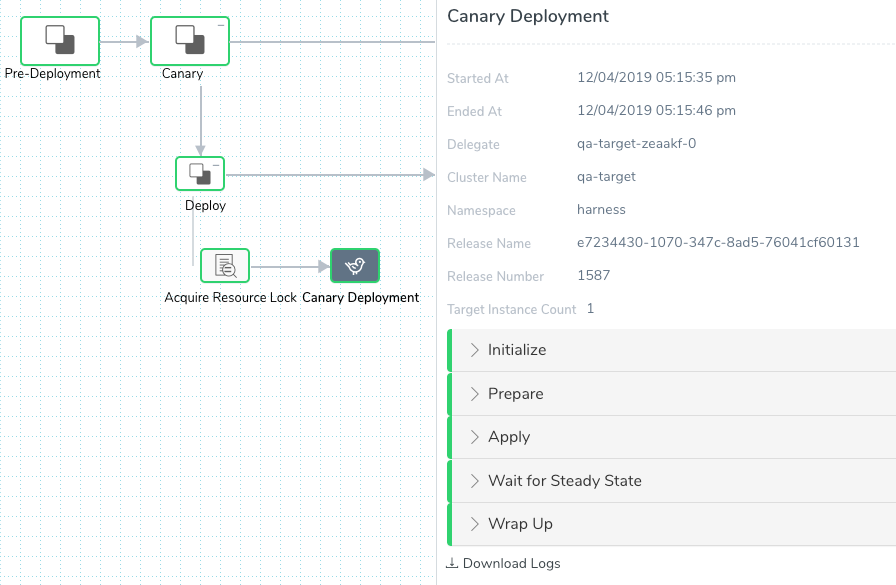Collapse the Deploy group via minus mark
Viewport: 896px width, 585px height.
(x=216, y=165)
